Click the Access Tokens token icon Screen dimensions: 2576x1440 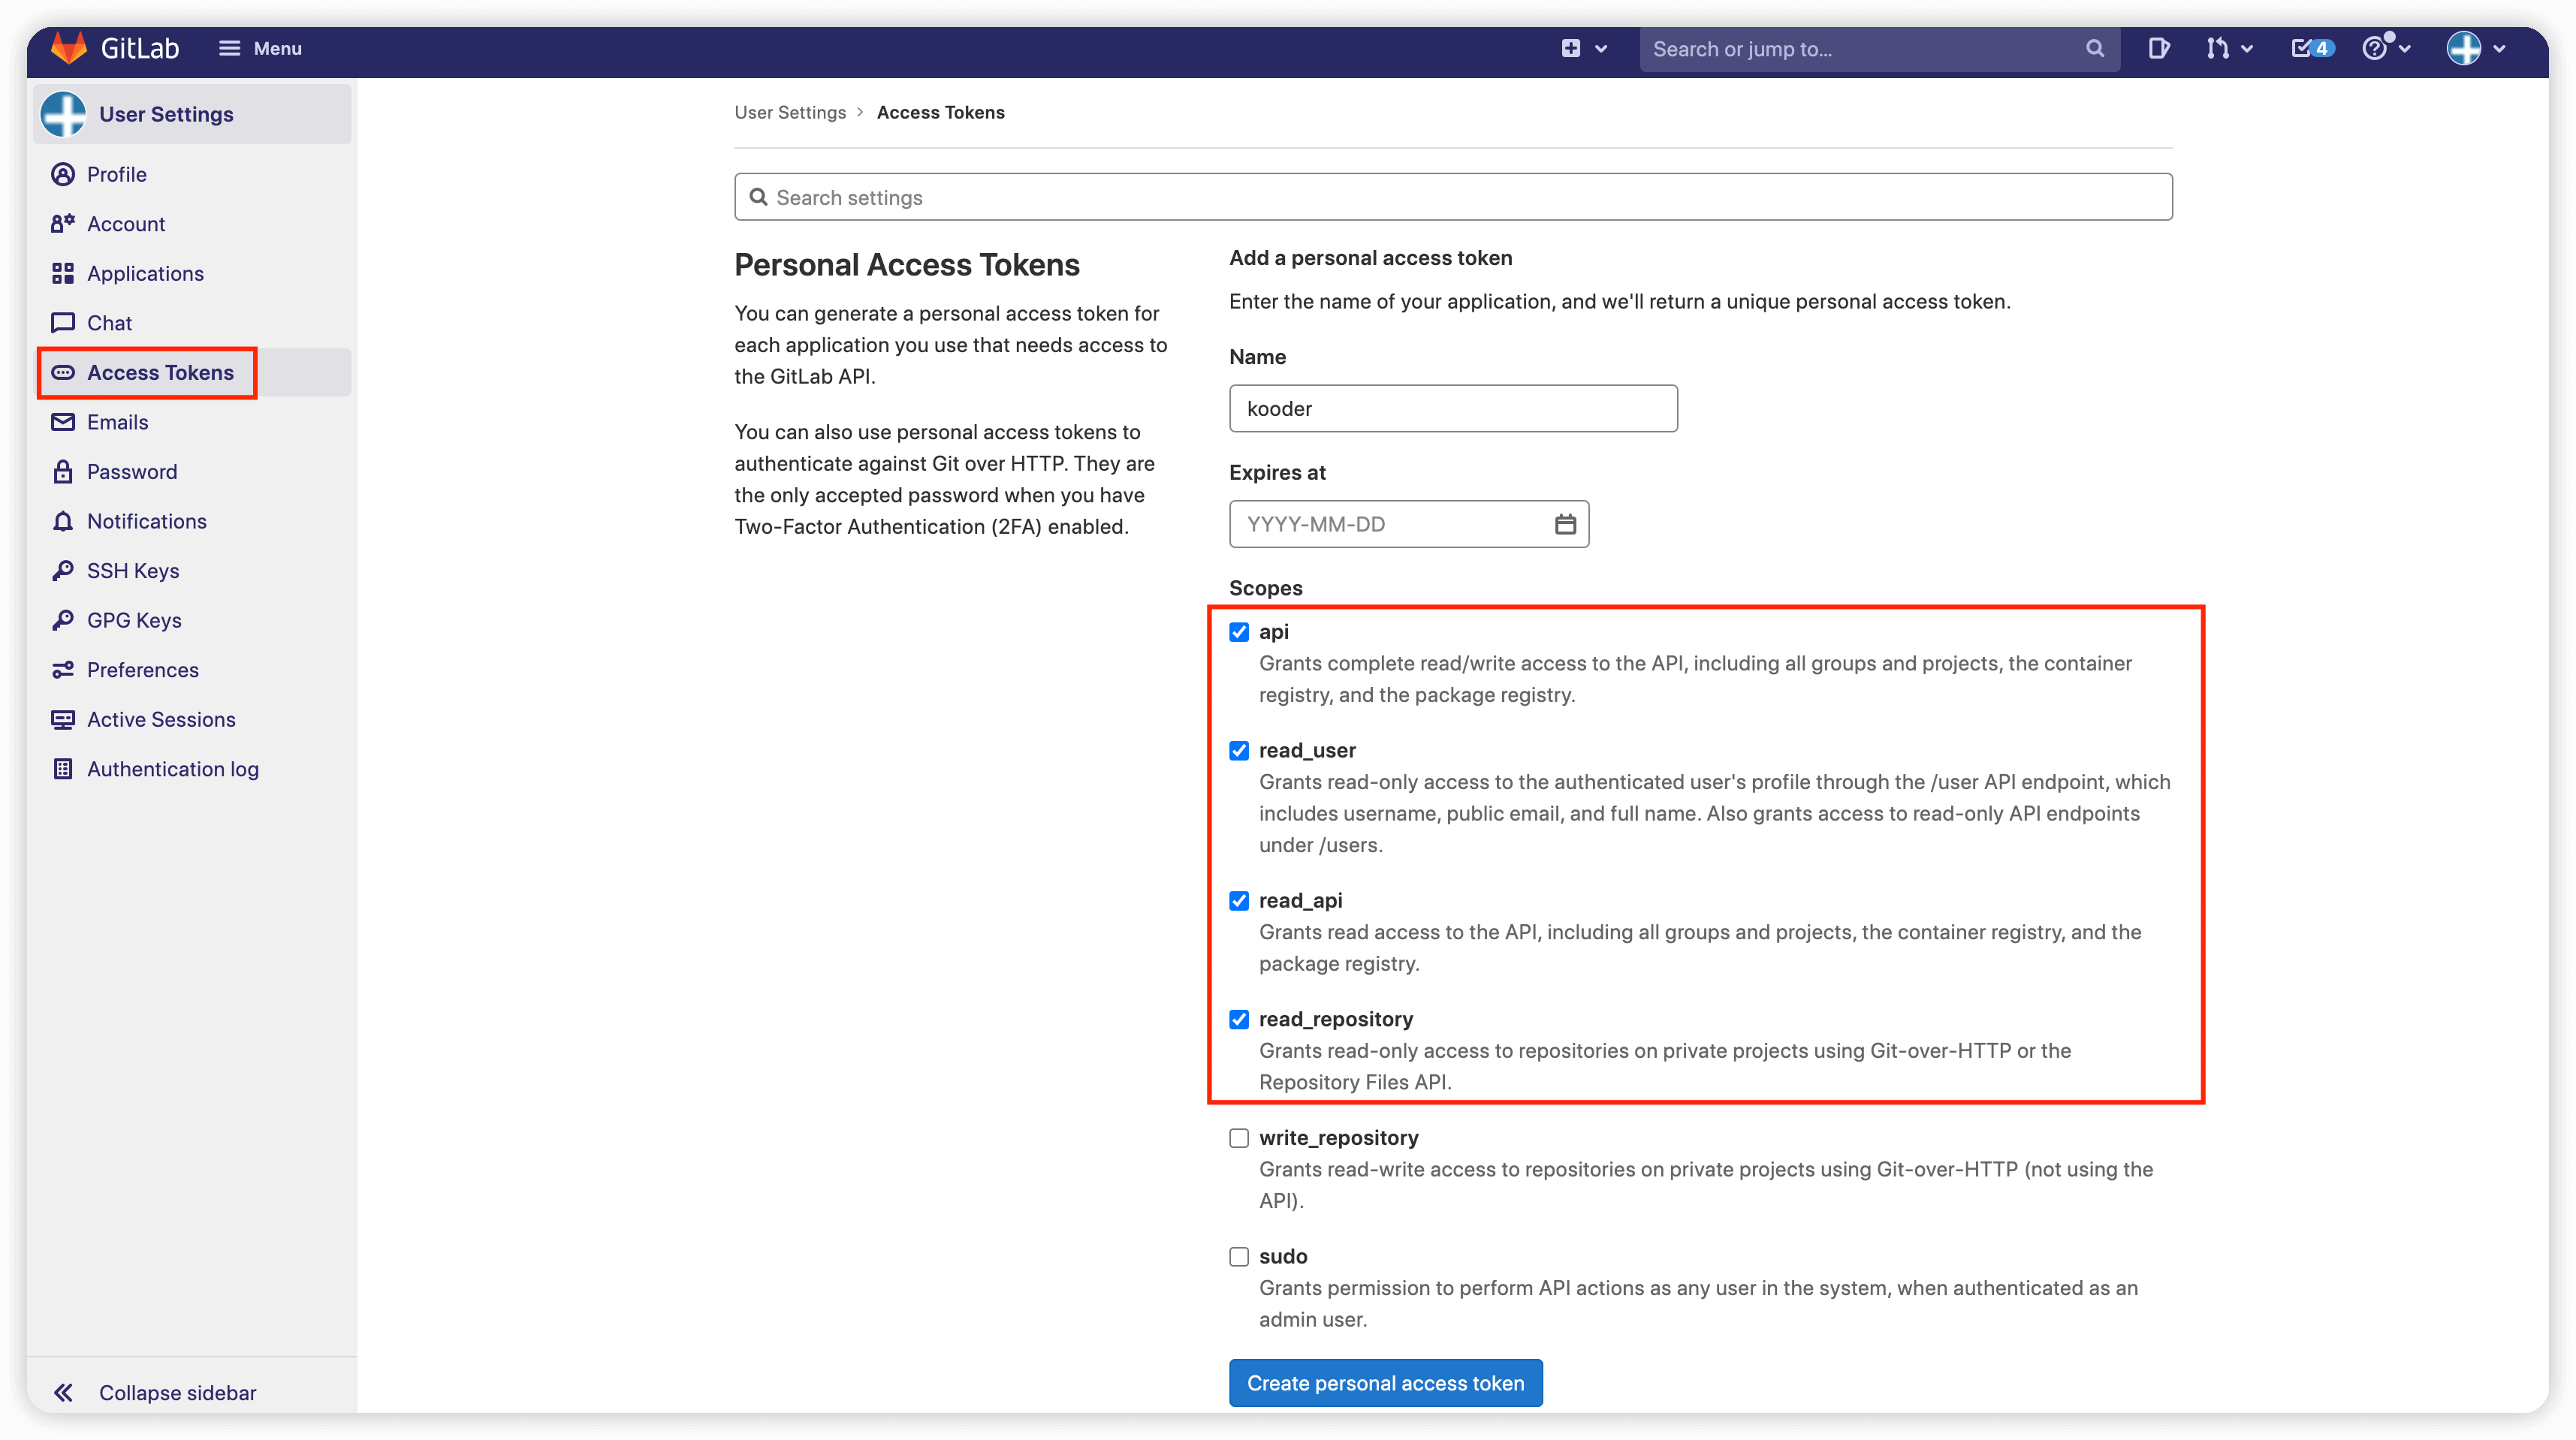click(x=63, y=372)
